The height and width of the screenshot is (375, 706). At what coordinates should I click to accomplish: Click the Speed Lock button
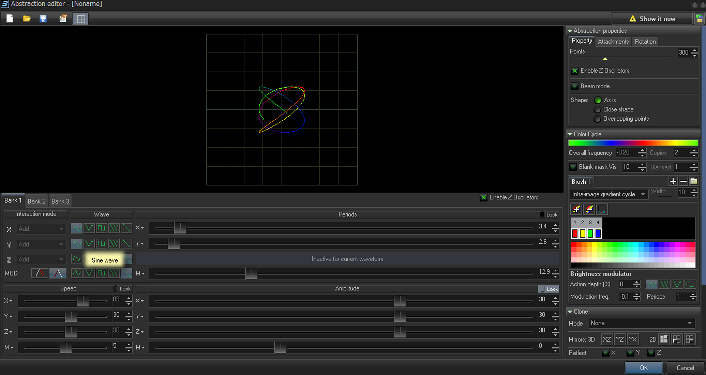tap(122, 289)
